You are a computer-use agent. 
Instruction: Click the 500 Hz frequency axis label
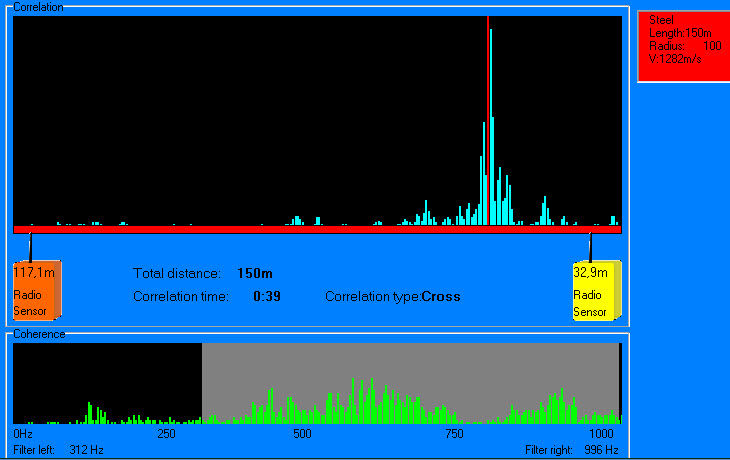[302, 435]
